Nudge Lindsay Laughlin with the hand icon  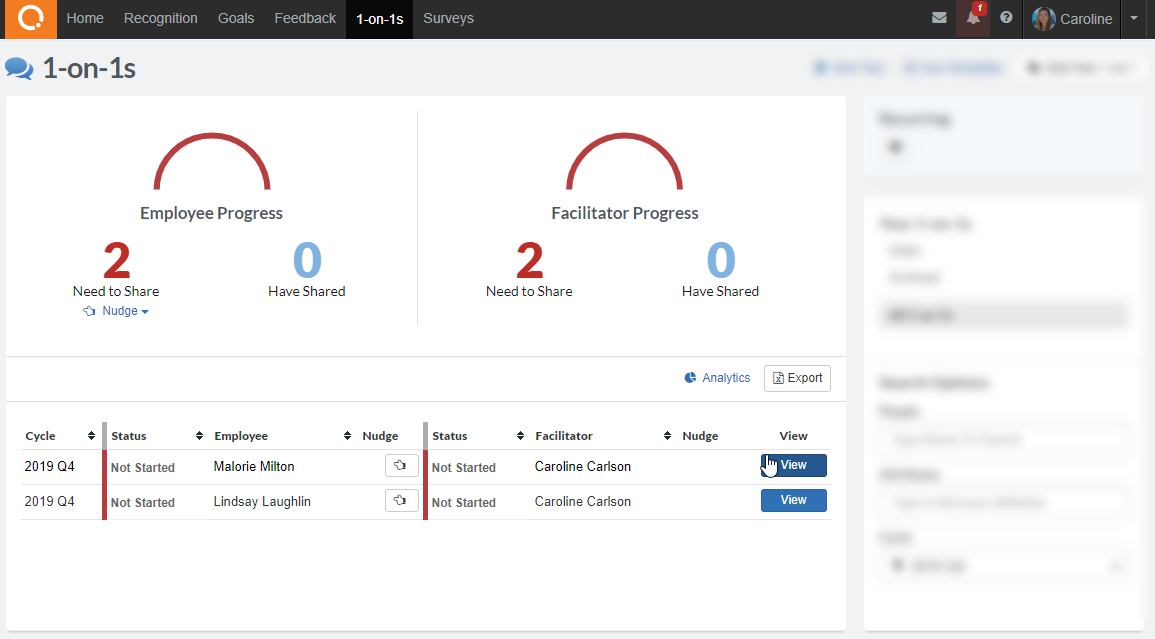coord(401,501)
